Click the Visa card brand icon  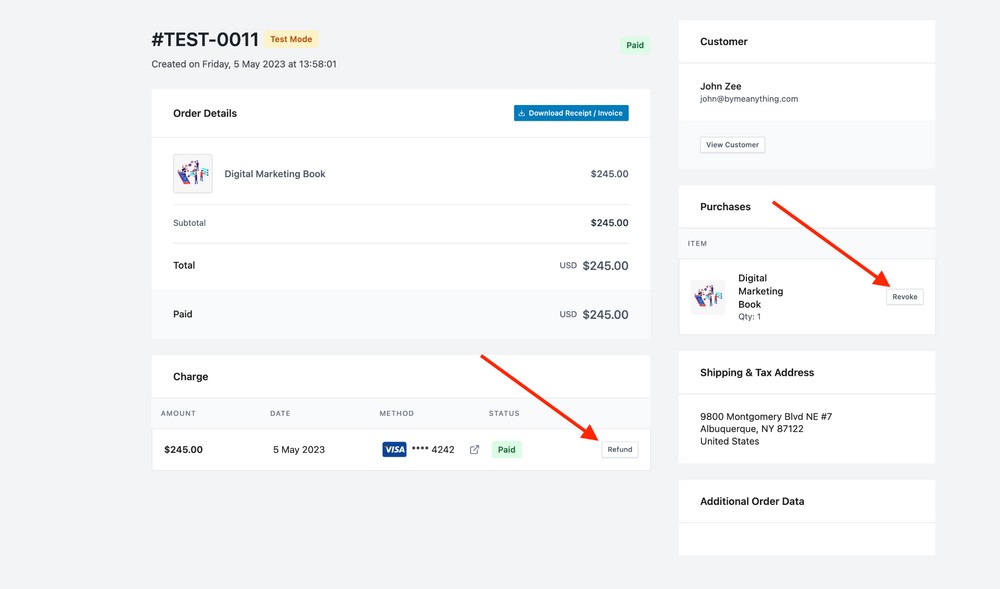393,450
